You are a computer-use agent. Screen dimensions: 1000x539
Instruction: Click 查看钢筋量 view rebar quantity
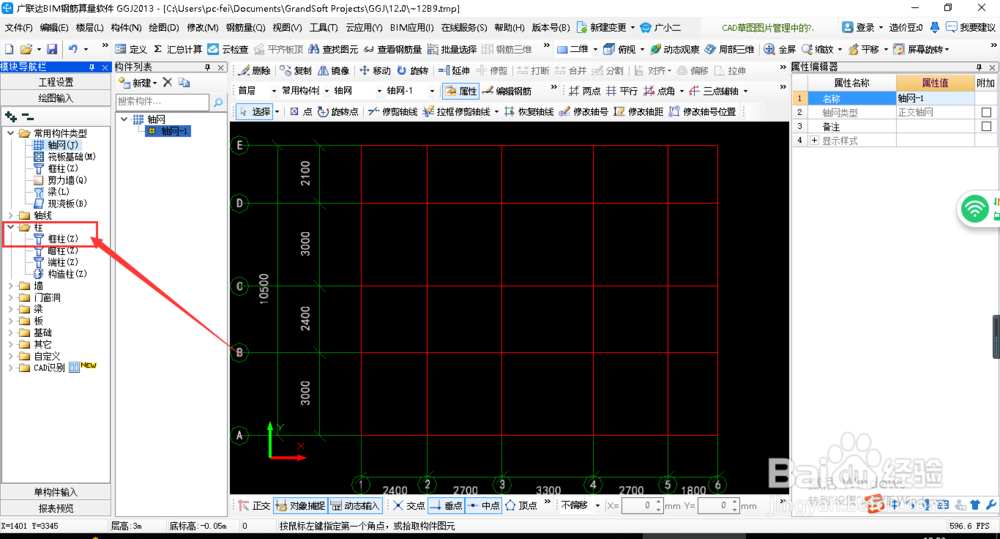coord(392,49)
